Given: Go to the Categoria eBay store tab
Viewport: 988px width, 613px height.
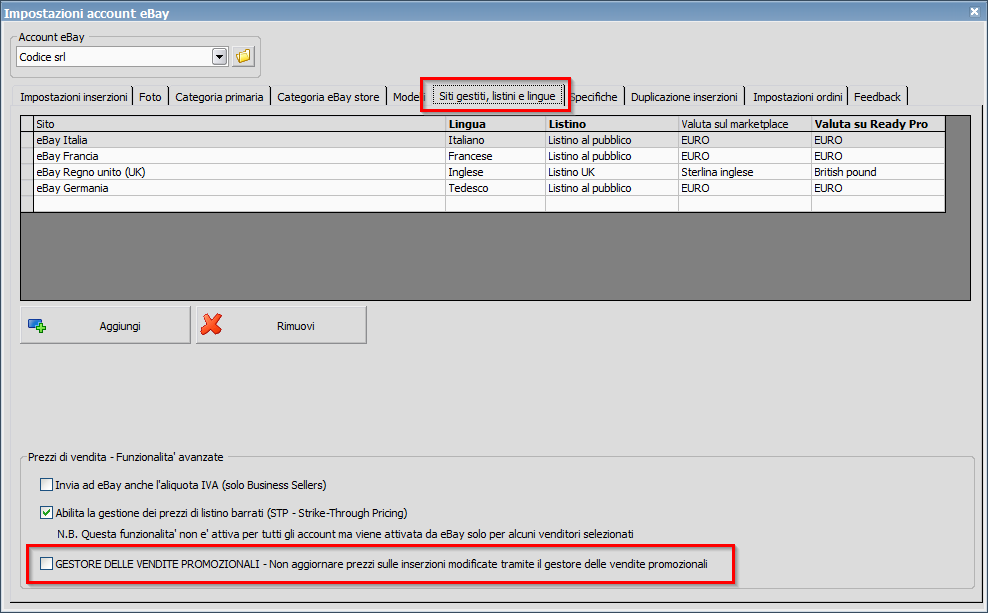Looking at the screenshot, I should click(x=328, y=96).
